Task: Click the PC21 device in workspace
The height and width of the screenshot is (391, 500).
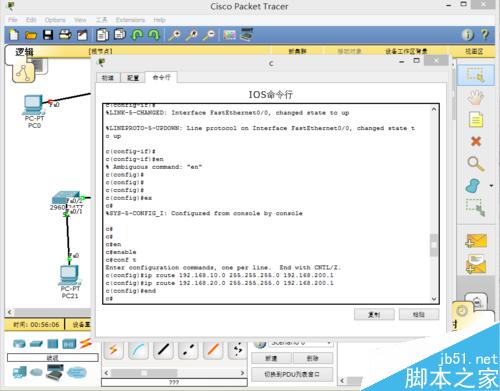Action: pos(69,282)
